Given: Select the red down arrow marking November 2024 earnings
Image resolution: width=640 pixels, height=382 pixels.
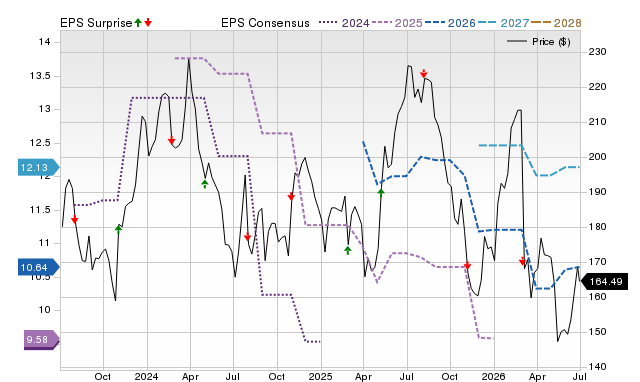Looking at the screenshot, I should click(291, 197).
